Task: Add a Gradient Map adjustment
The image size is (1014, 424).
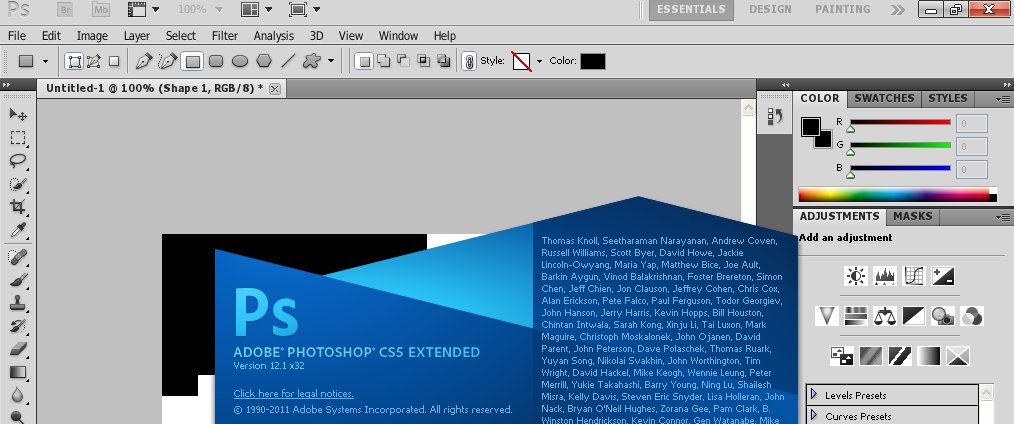Action: click(x=929, y=356)
